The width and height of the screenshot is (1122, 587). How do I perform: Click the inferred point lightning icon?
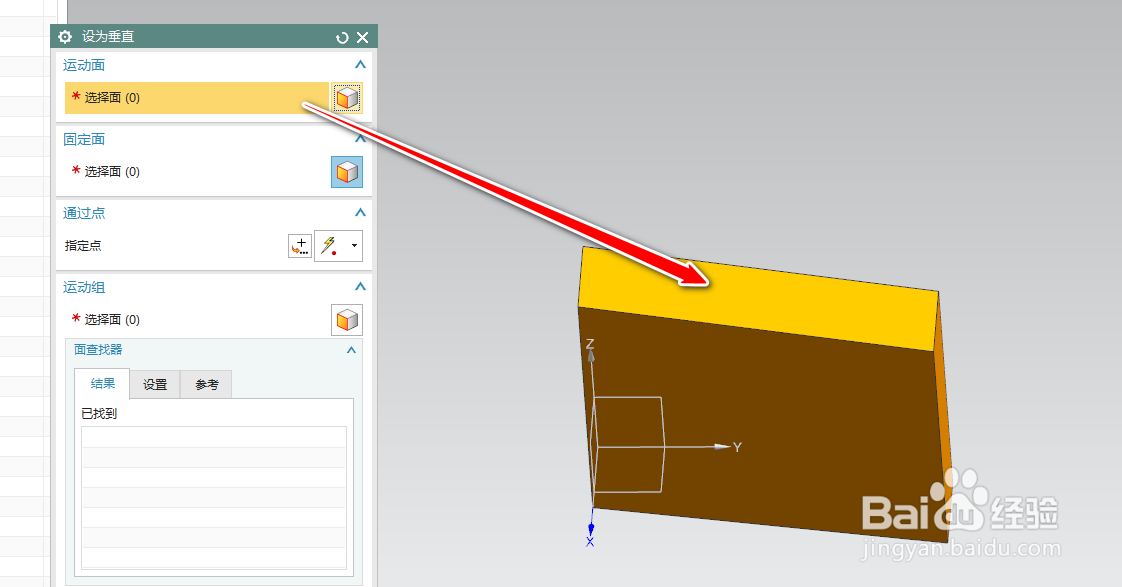point(330,246)
